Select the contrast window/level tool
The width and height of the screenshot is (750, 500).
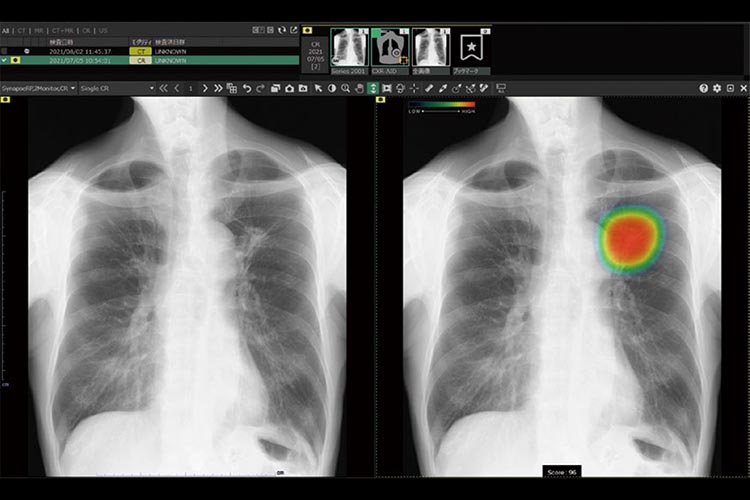click(332, 88)
